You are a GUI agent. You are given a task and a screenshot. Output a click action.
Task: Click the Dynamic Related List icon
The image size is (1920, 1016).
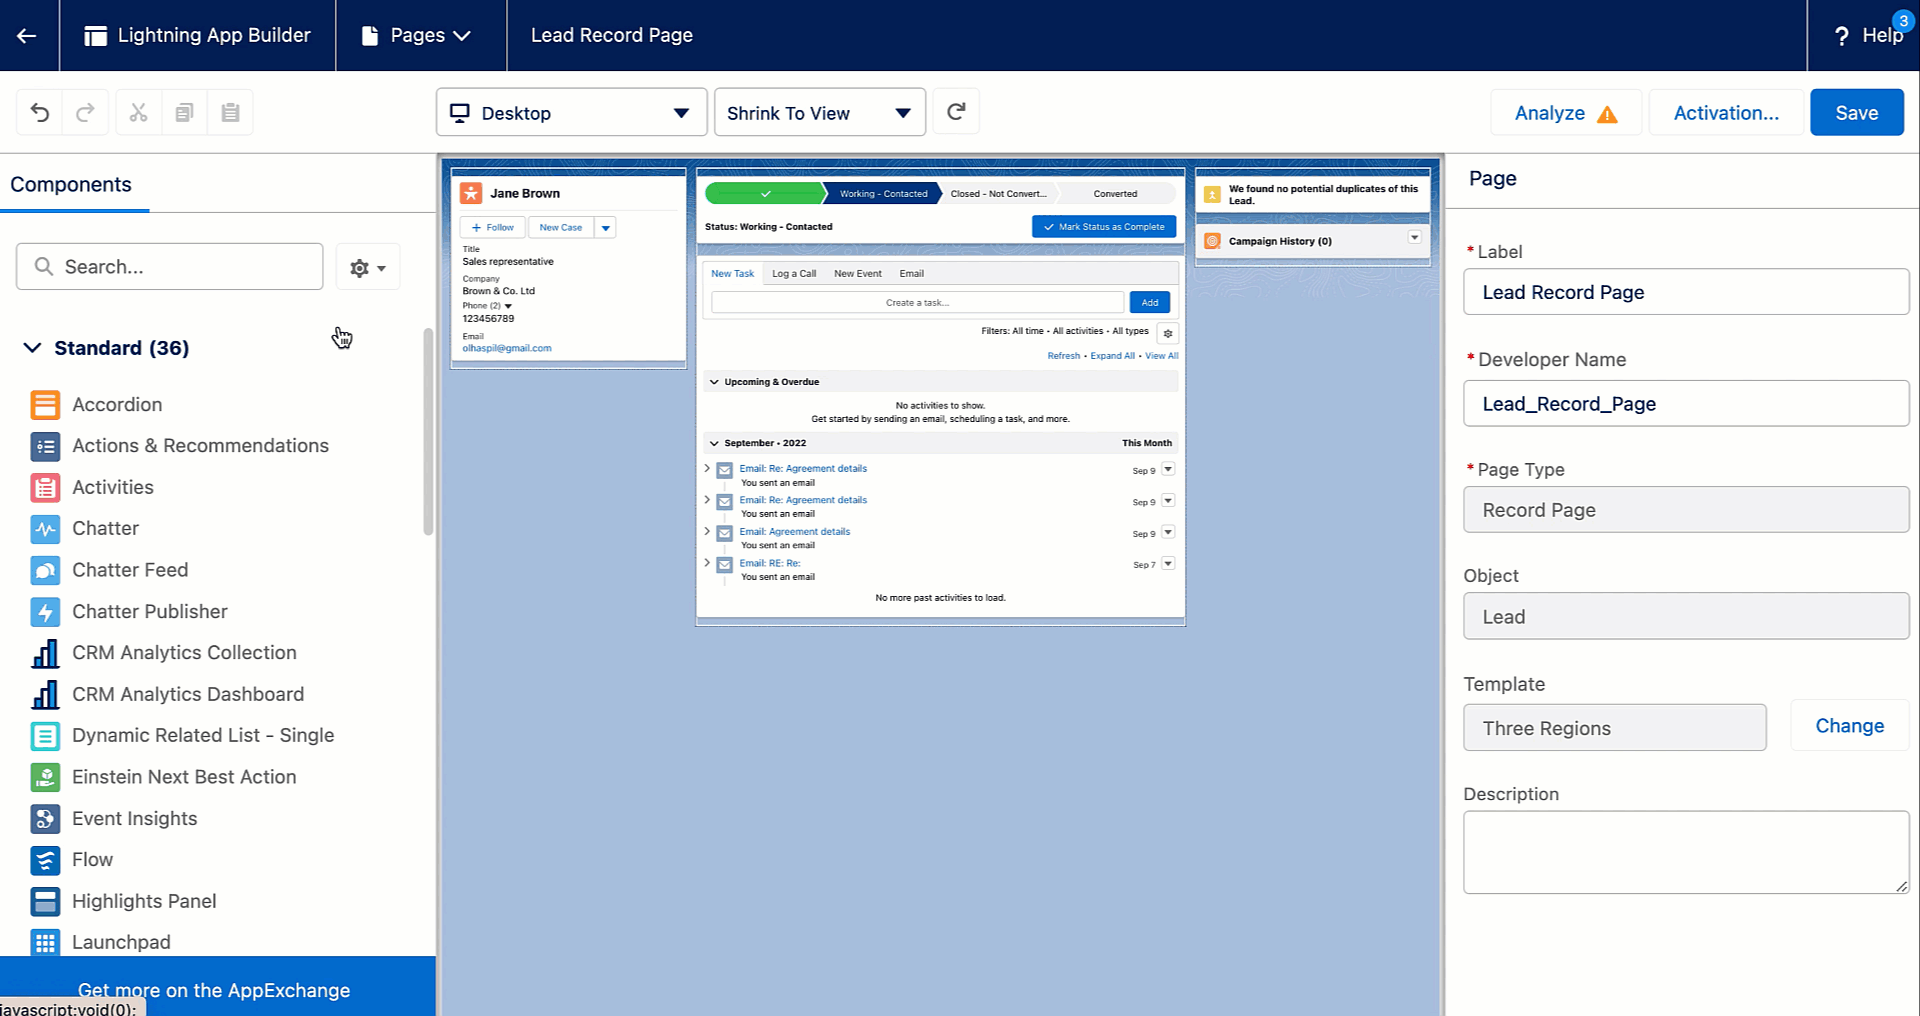(45, 736)
